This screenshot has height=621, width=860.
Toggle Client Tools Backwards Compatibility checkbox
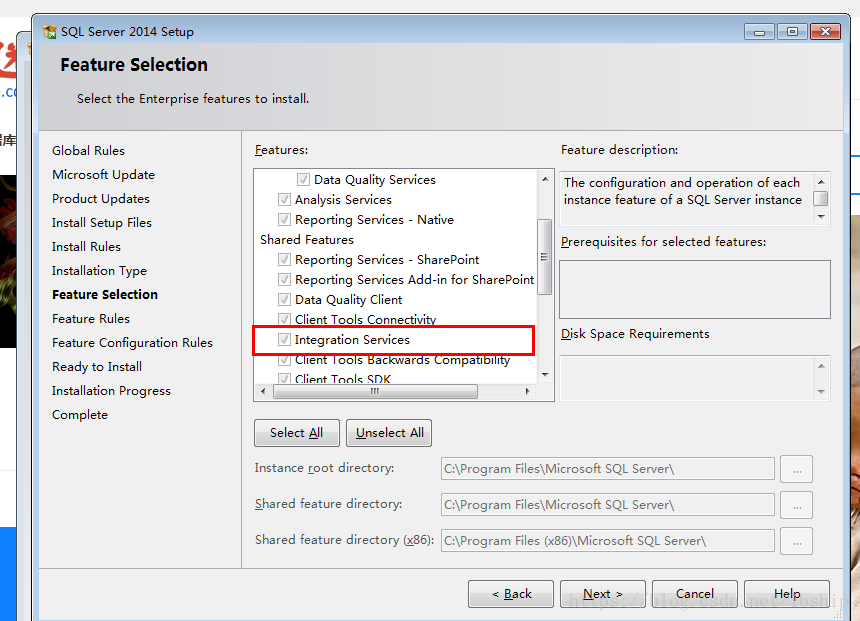[284, 360]
